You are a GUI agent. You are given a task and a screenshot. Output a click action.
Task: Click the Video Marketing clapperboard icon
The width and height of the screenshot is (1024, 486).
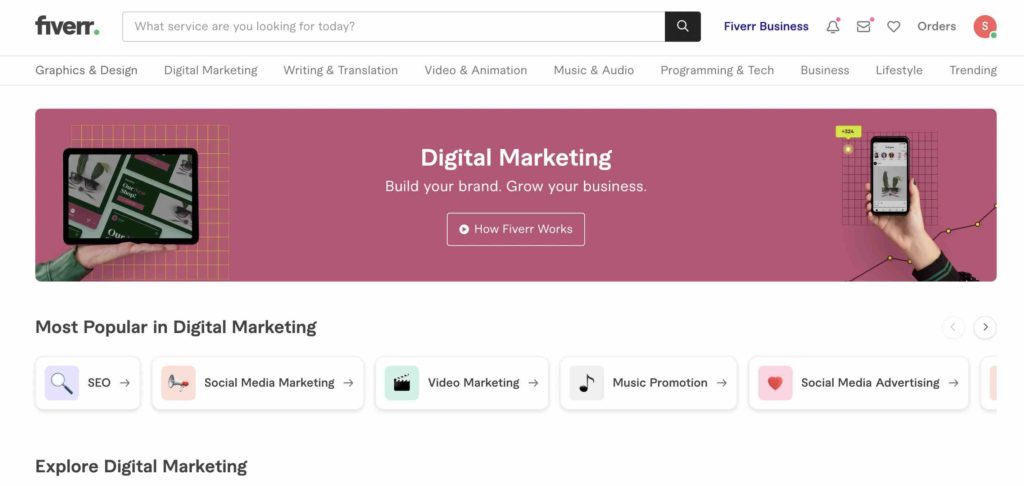point(402,383)
